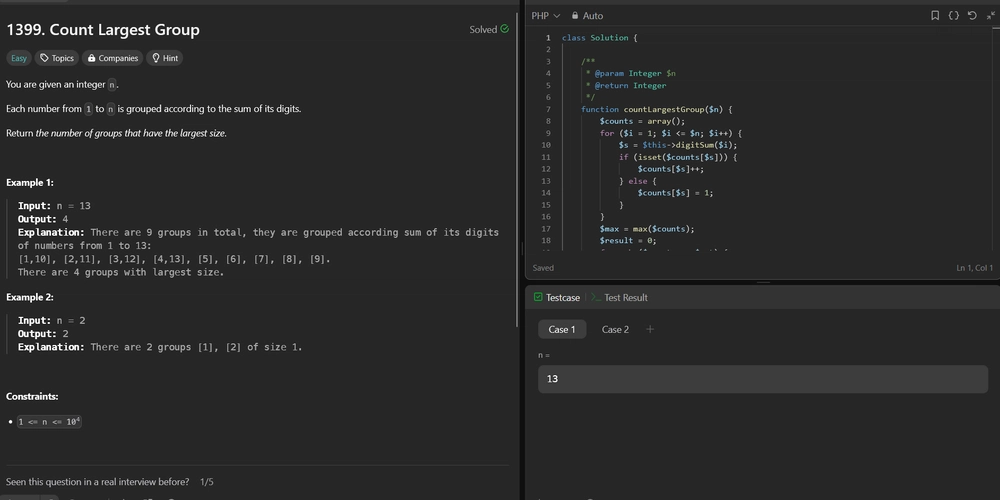
Task: Click the collapse editor arrows icon
Action: pos(990,15)
